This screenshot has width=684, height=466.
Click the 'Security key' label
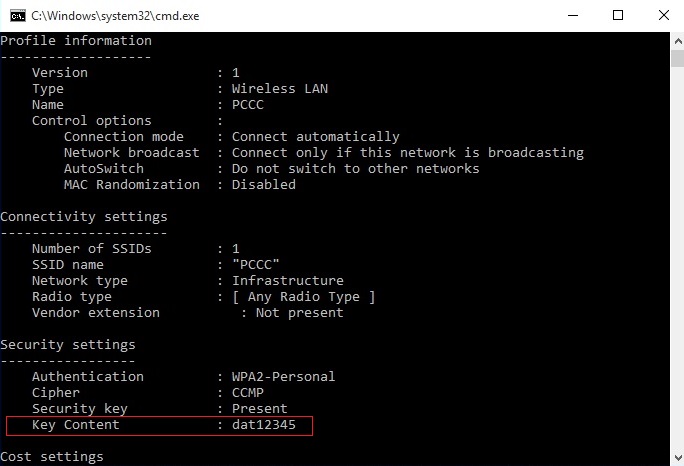click(x=80, y=409)
